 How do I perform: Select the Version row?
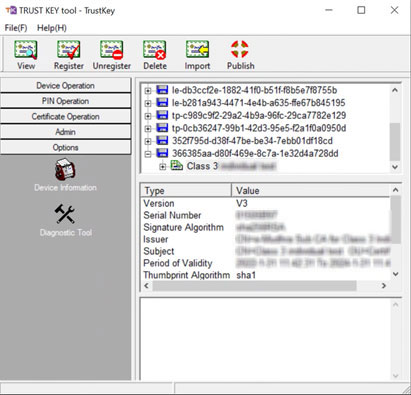click(265, 203)
